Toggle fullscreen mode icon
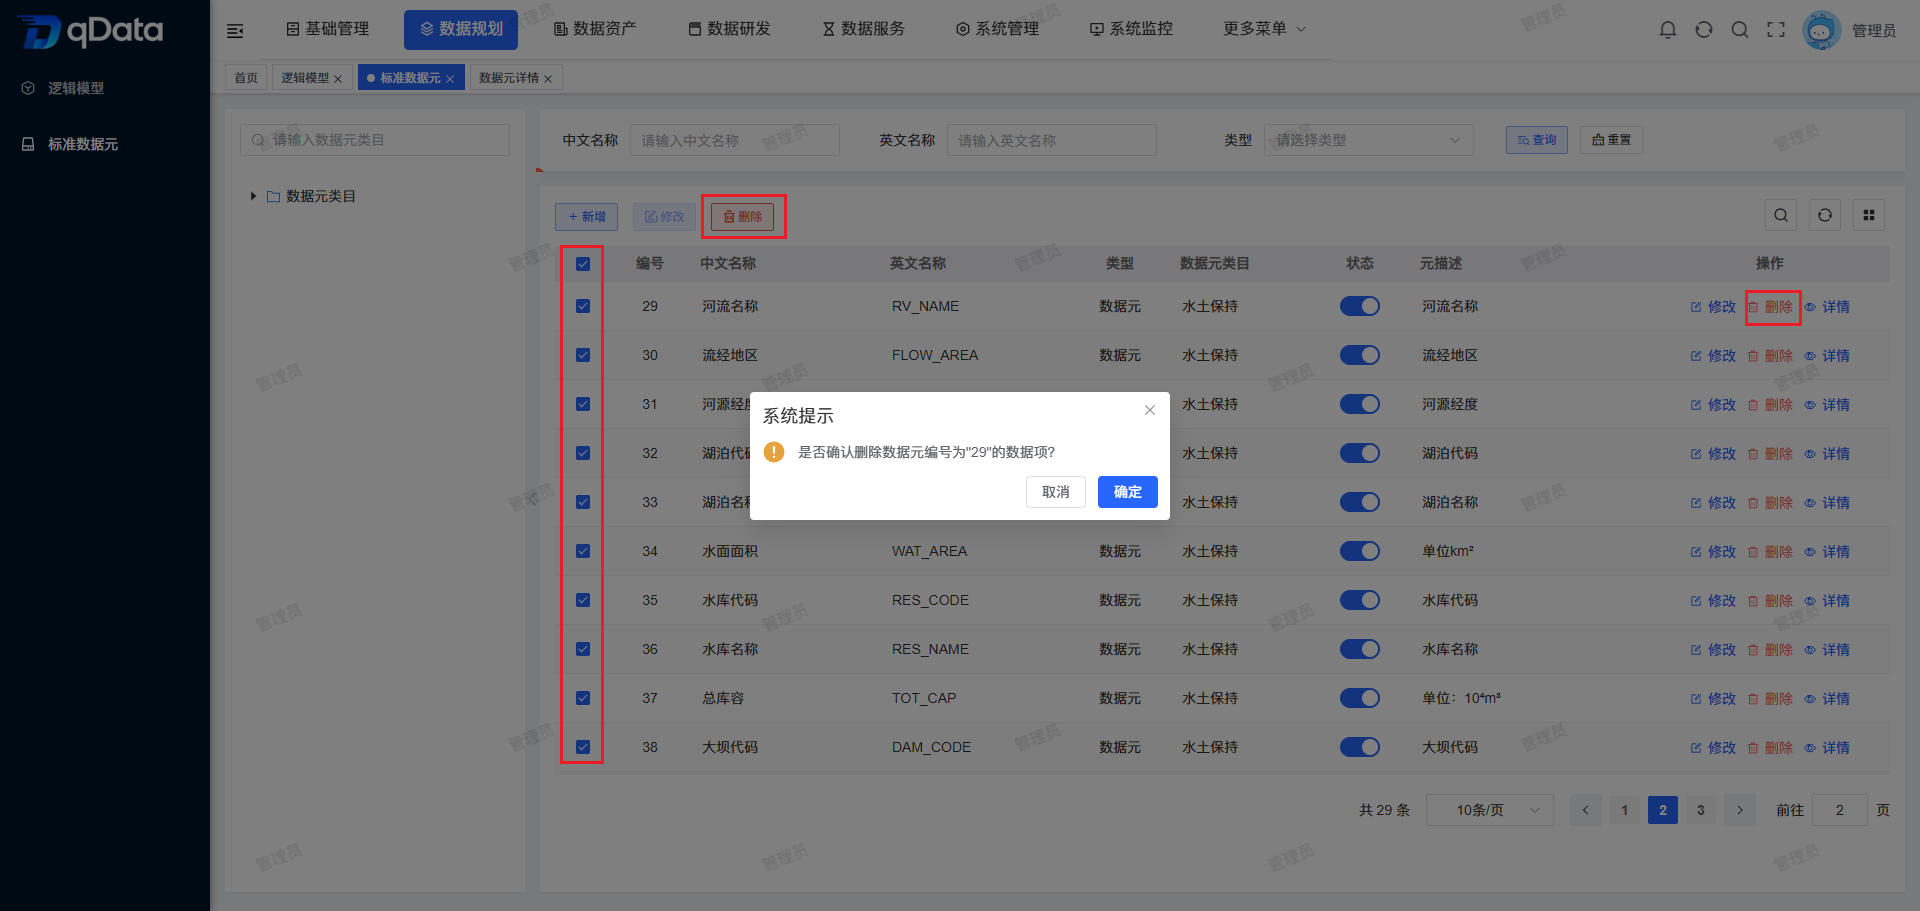This screenshot has width=1920, height=911. pyautogui.click(x=1776, y=30)
